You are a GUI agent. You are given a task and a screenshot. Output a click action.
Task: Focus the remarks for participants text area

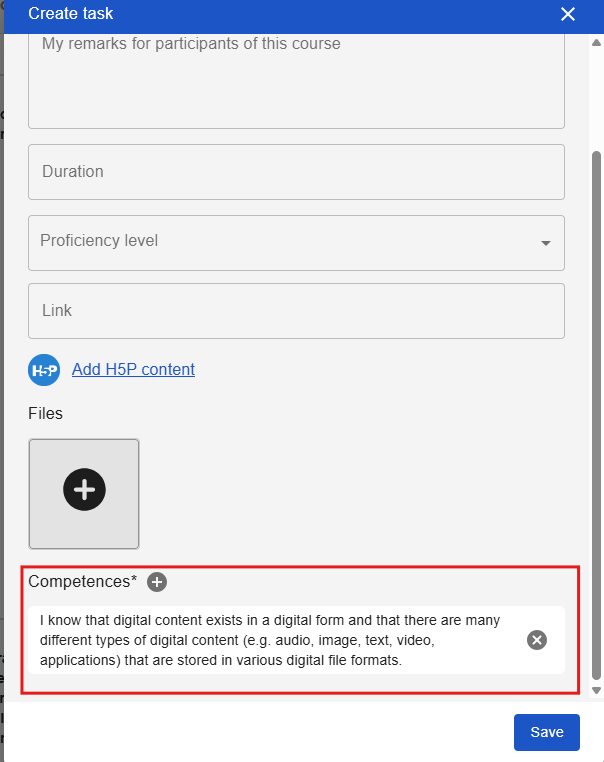point(296,80)
